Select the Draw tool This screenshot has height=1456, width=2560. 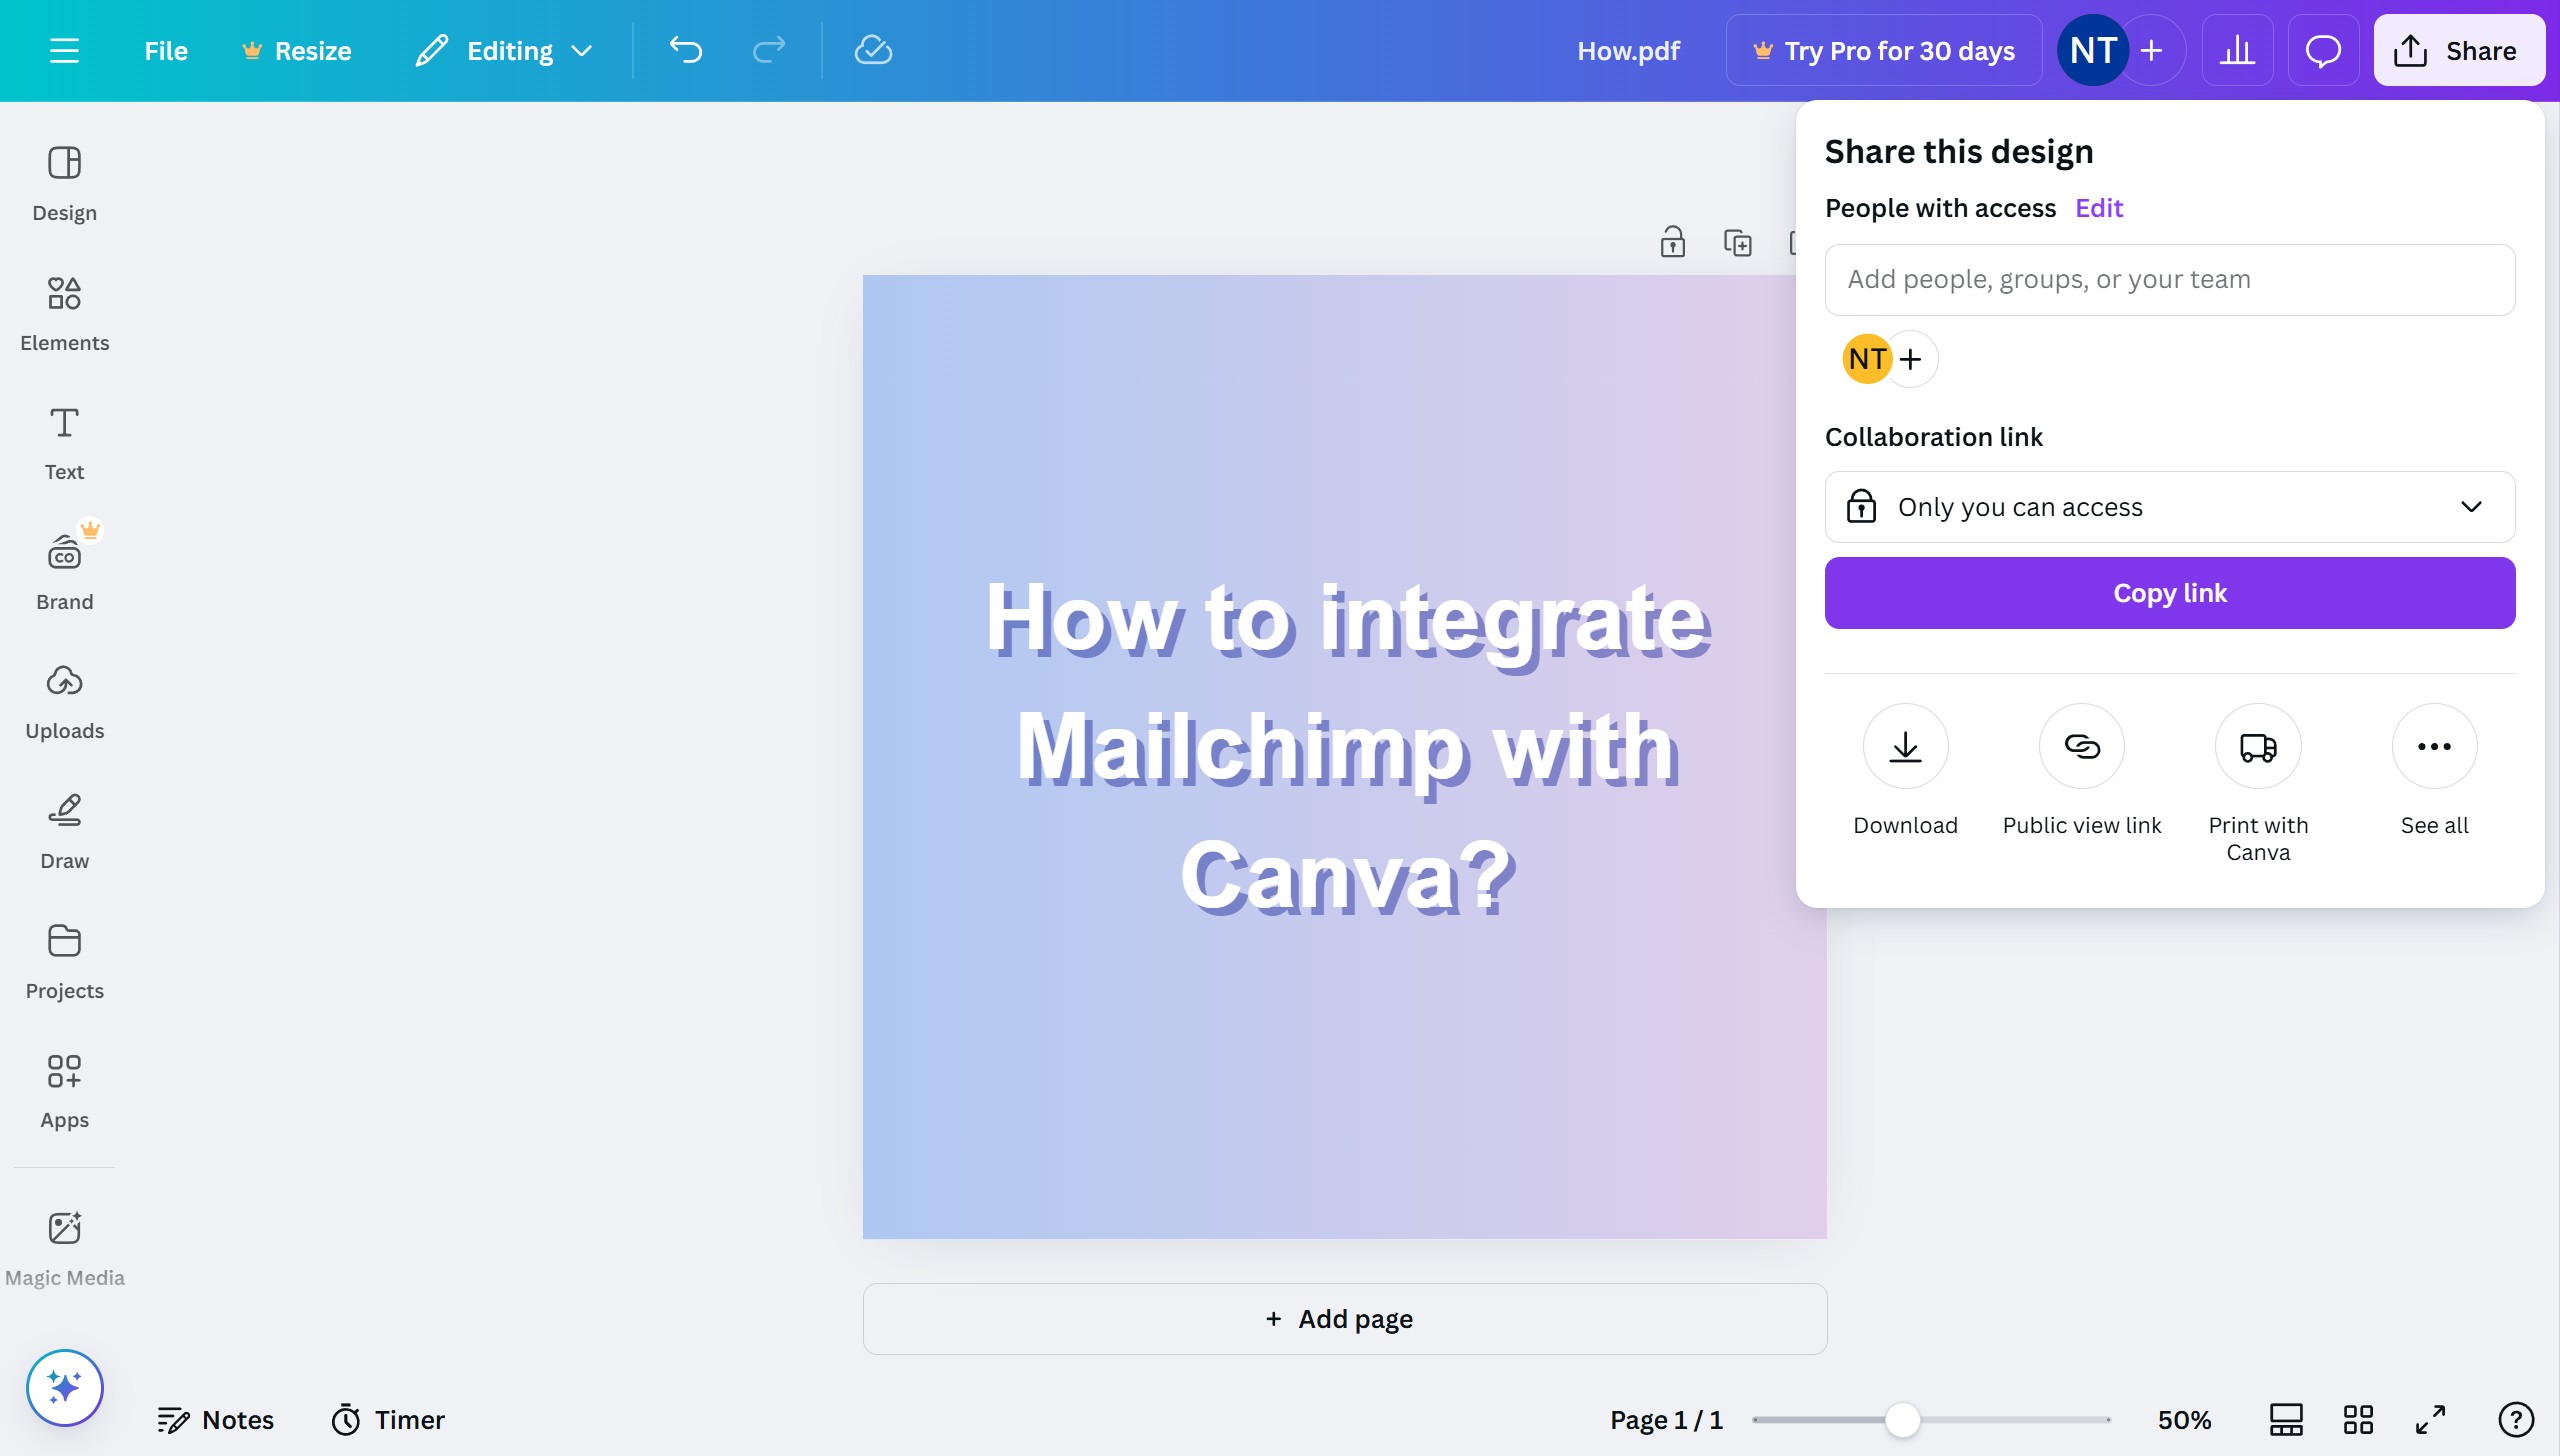[64, 831]
